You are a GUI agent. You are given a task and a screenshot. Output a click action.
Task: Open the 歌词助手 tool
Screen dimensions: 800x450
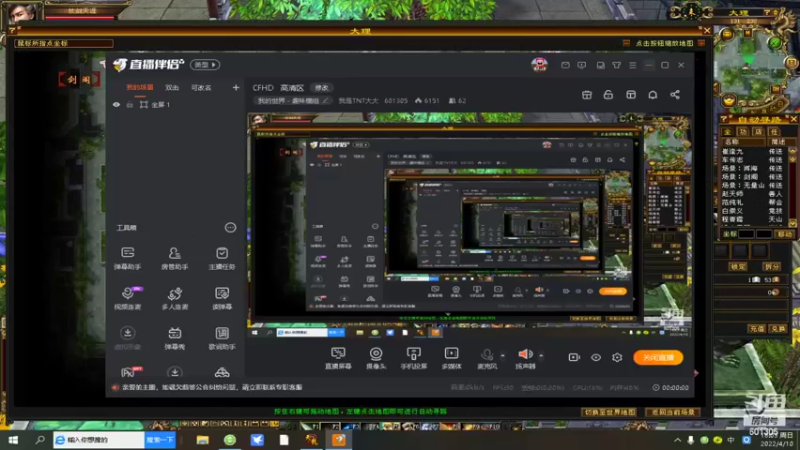222,338
